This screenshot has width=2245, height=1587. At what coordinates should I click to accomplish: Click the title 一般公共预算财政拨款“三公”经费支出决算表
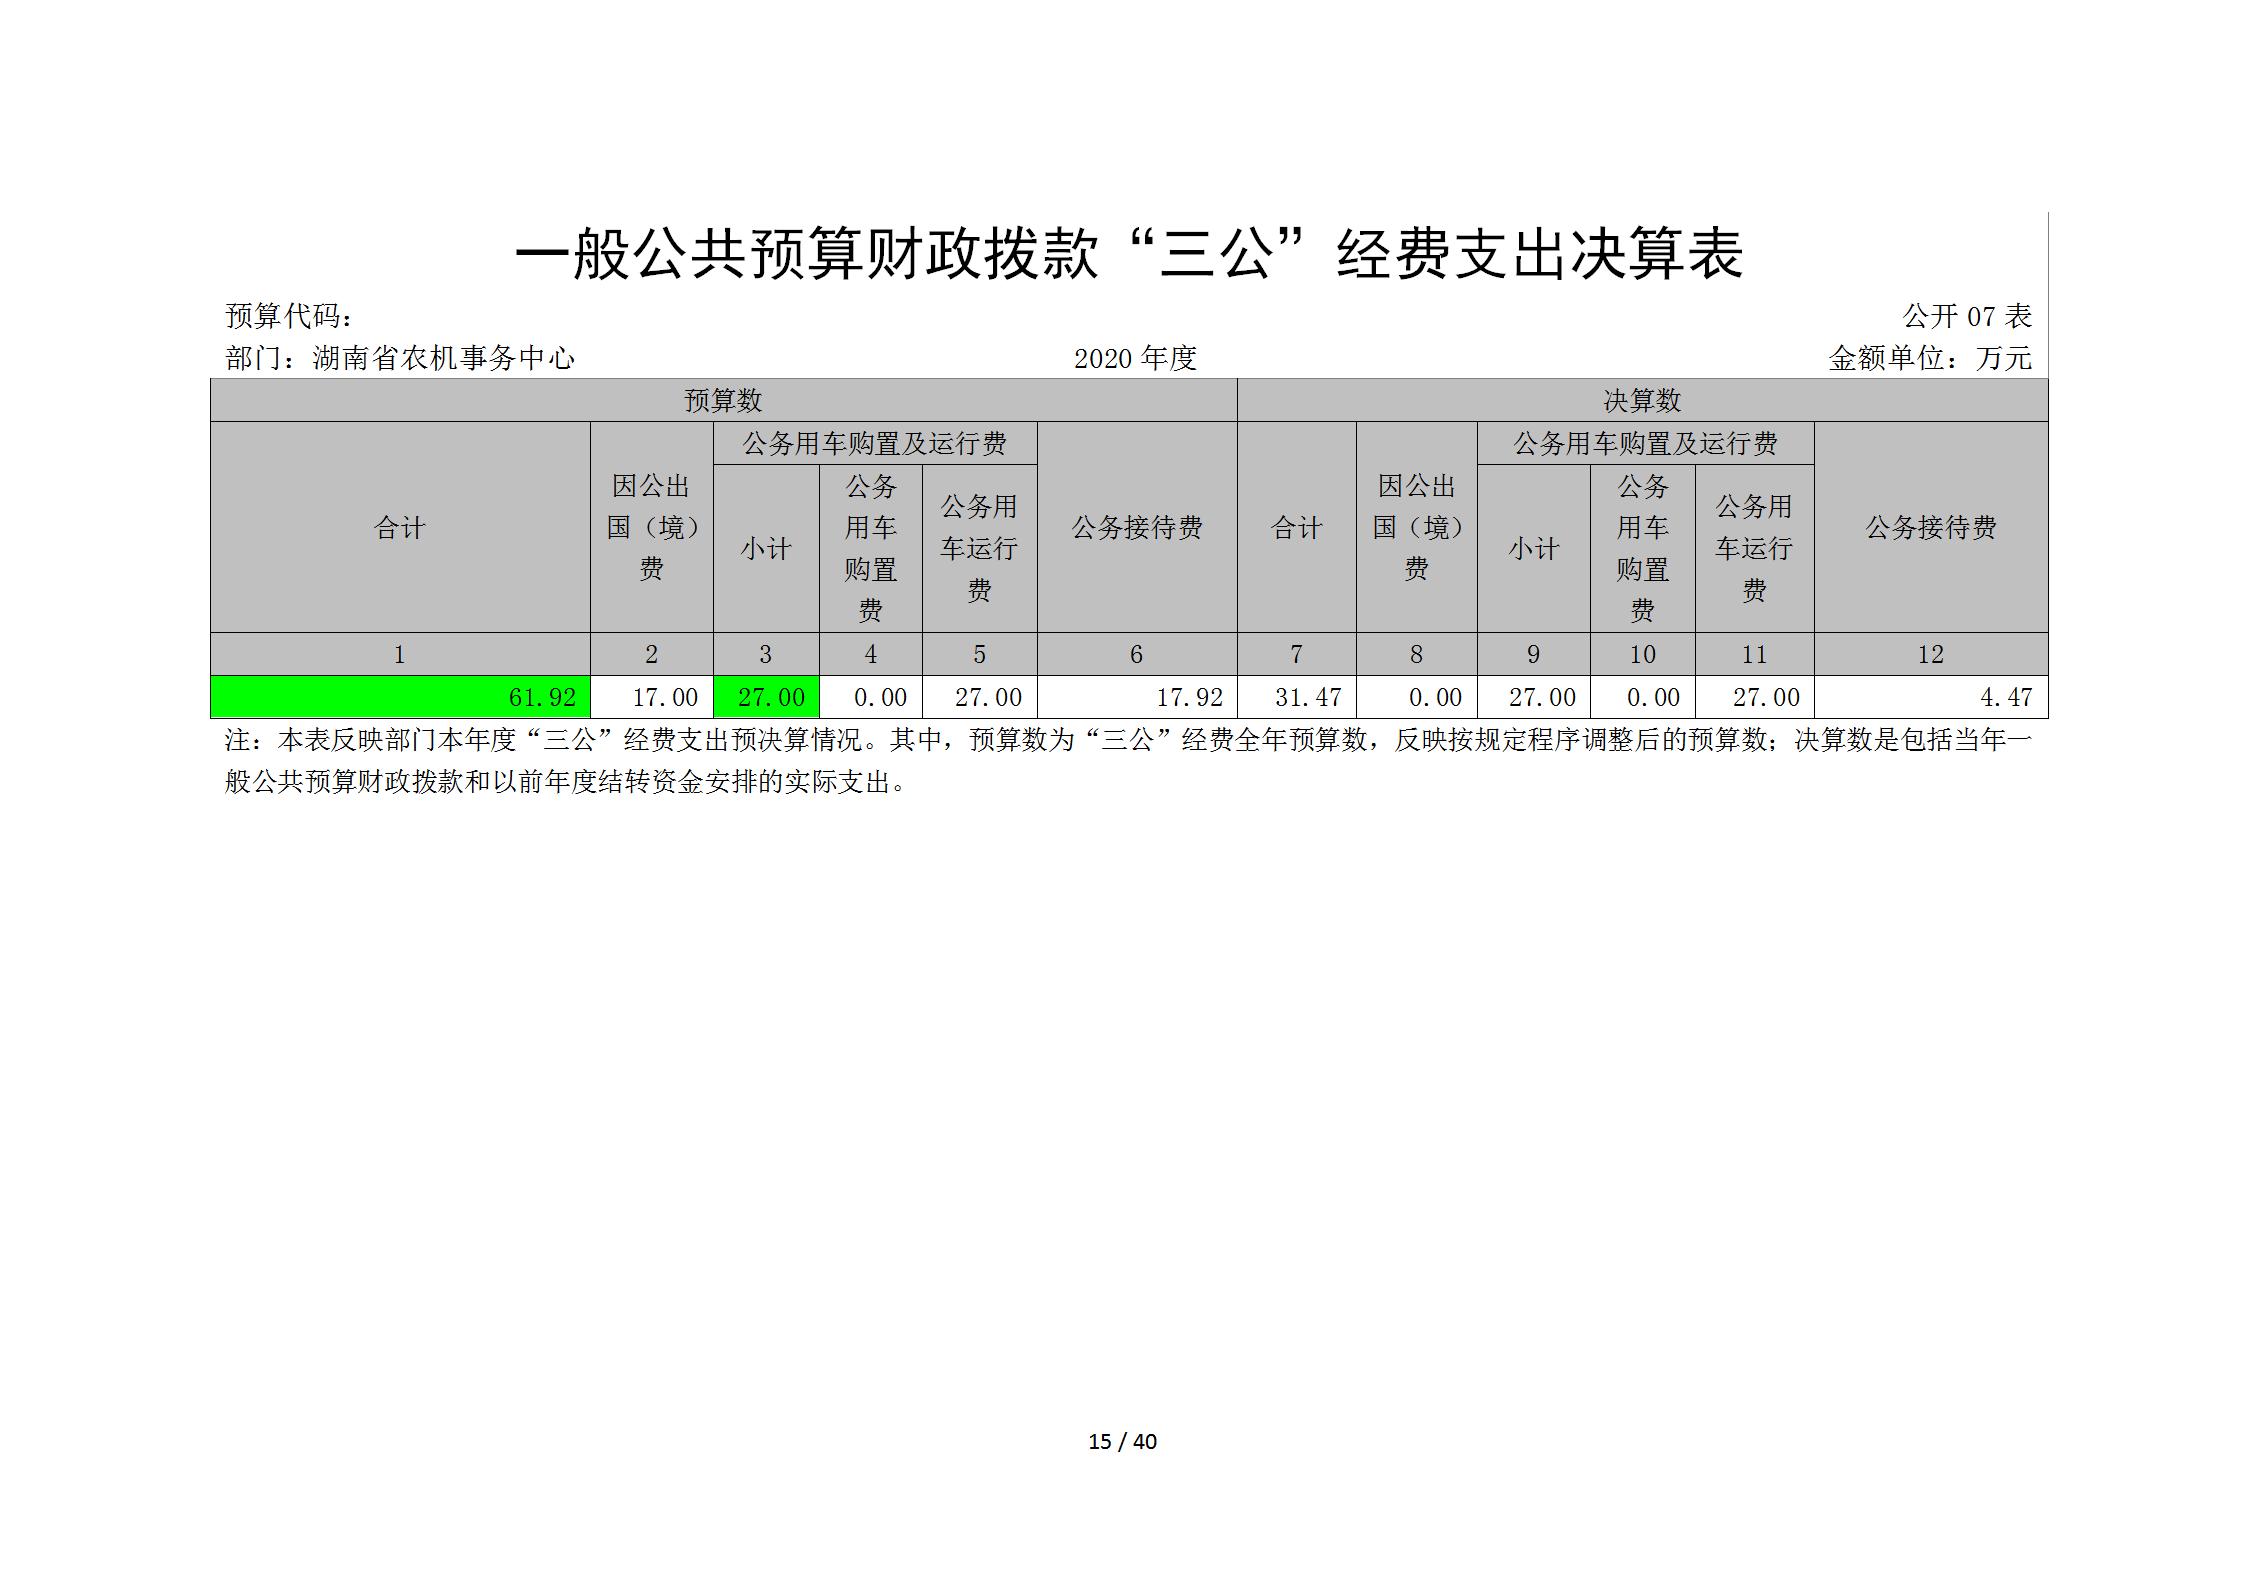click(x=1129, y=254)
